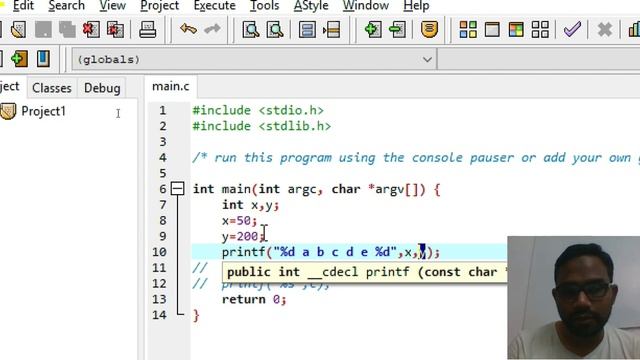The height and width of the screenshot is (360, 640).
Task: Click the printf signature tooltip
Action: (x=365, y=272)
